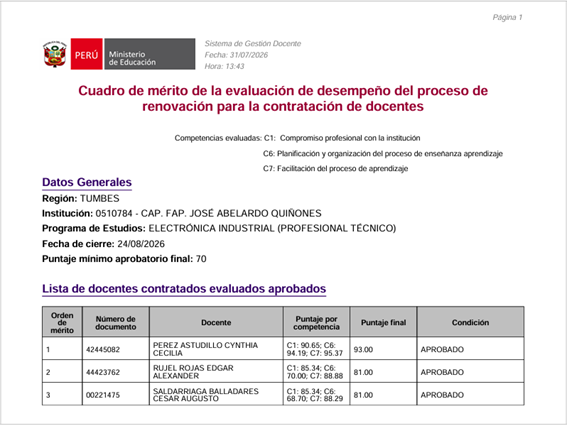This screenshot has width=567, height=426.
Task: Click the Peru coat of arms emblem
Action: coord(55,54)
